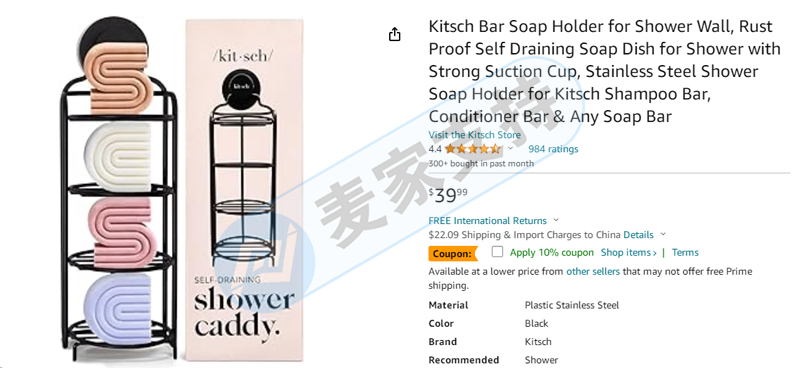The image size is (800, 370).
Task: Click the share icon beside product image
Action: click(394, 35)
